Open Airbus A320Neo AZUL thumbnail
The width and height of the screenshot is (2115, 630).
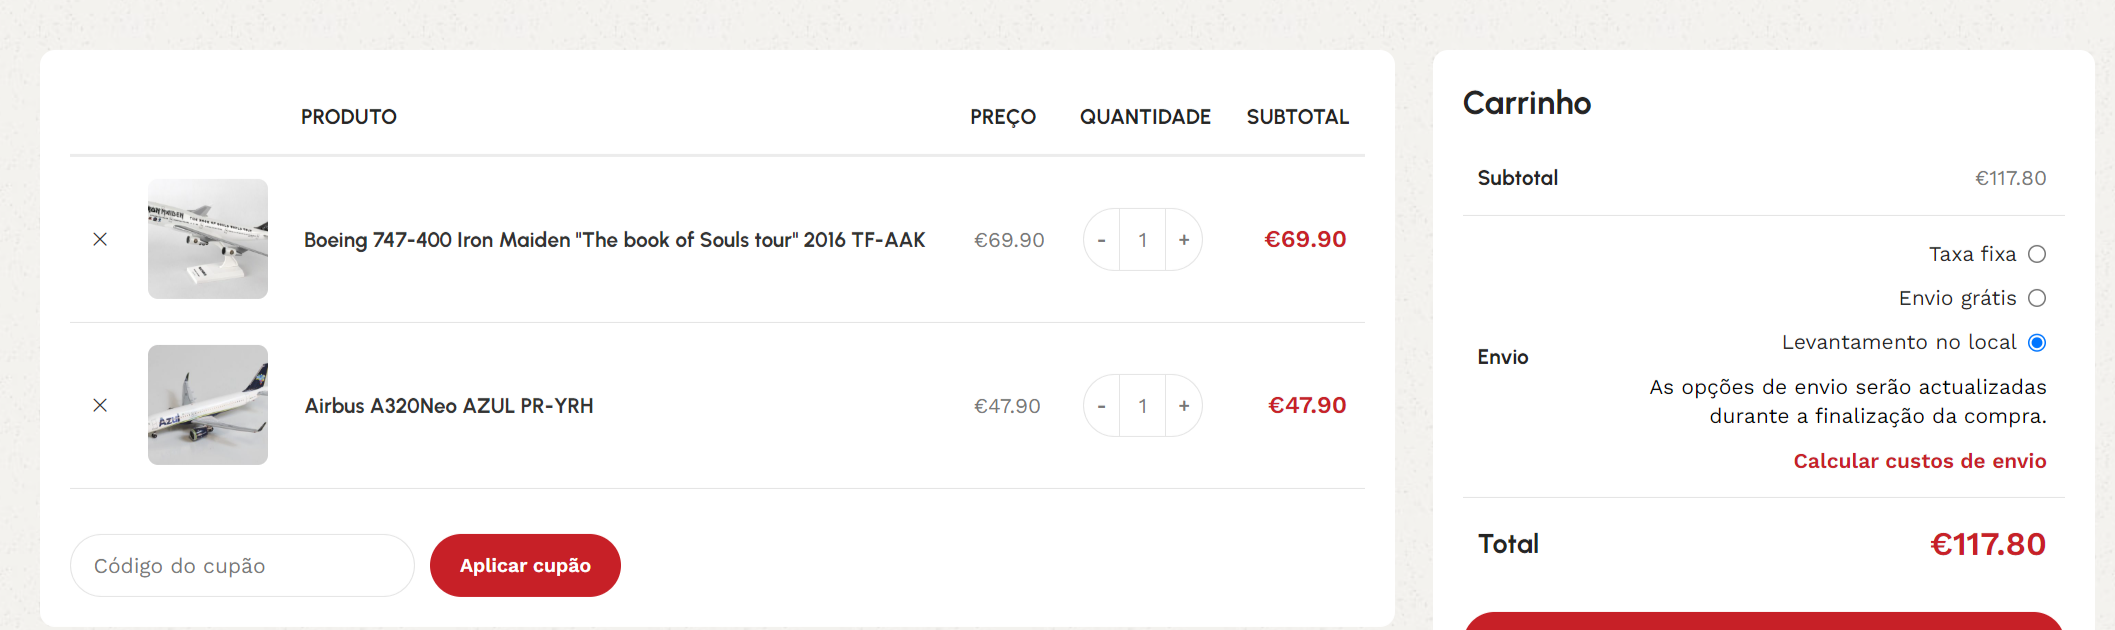pos(208,405)
